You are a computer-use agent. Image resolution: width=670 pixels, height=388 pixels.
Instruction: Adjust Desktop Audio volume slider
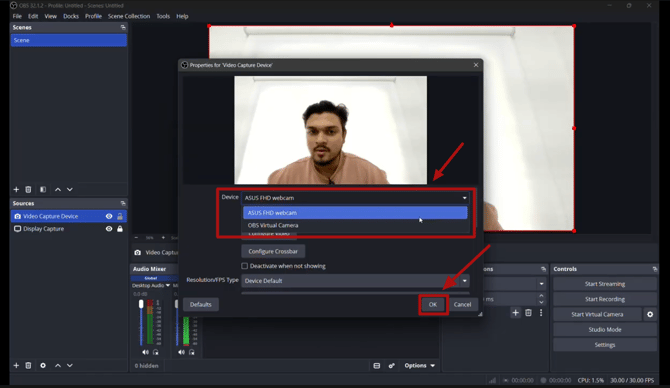click(x=141, y=304)
